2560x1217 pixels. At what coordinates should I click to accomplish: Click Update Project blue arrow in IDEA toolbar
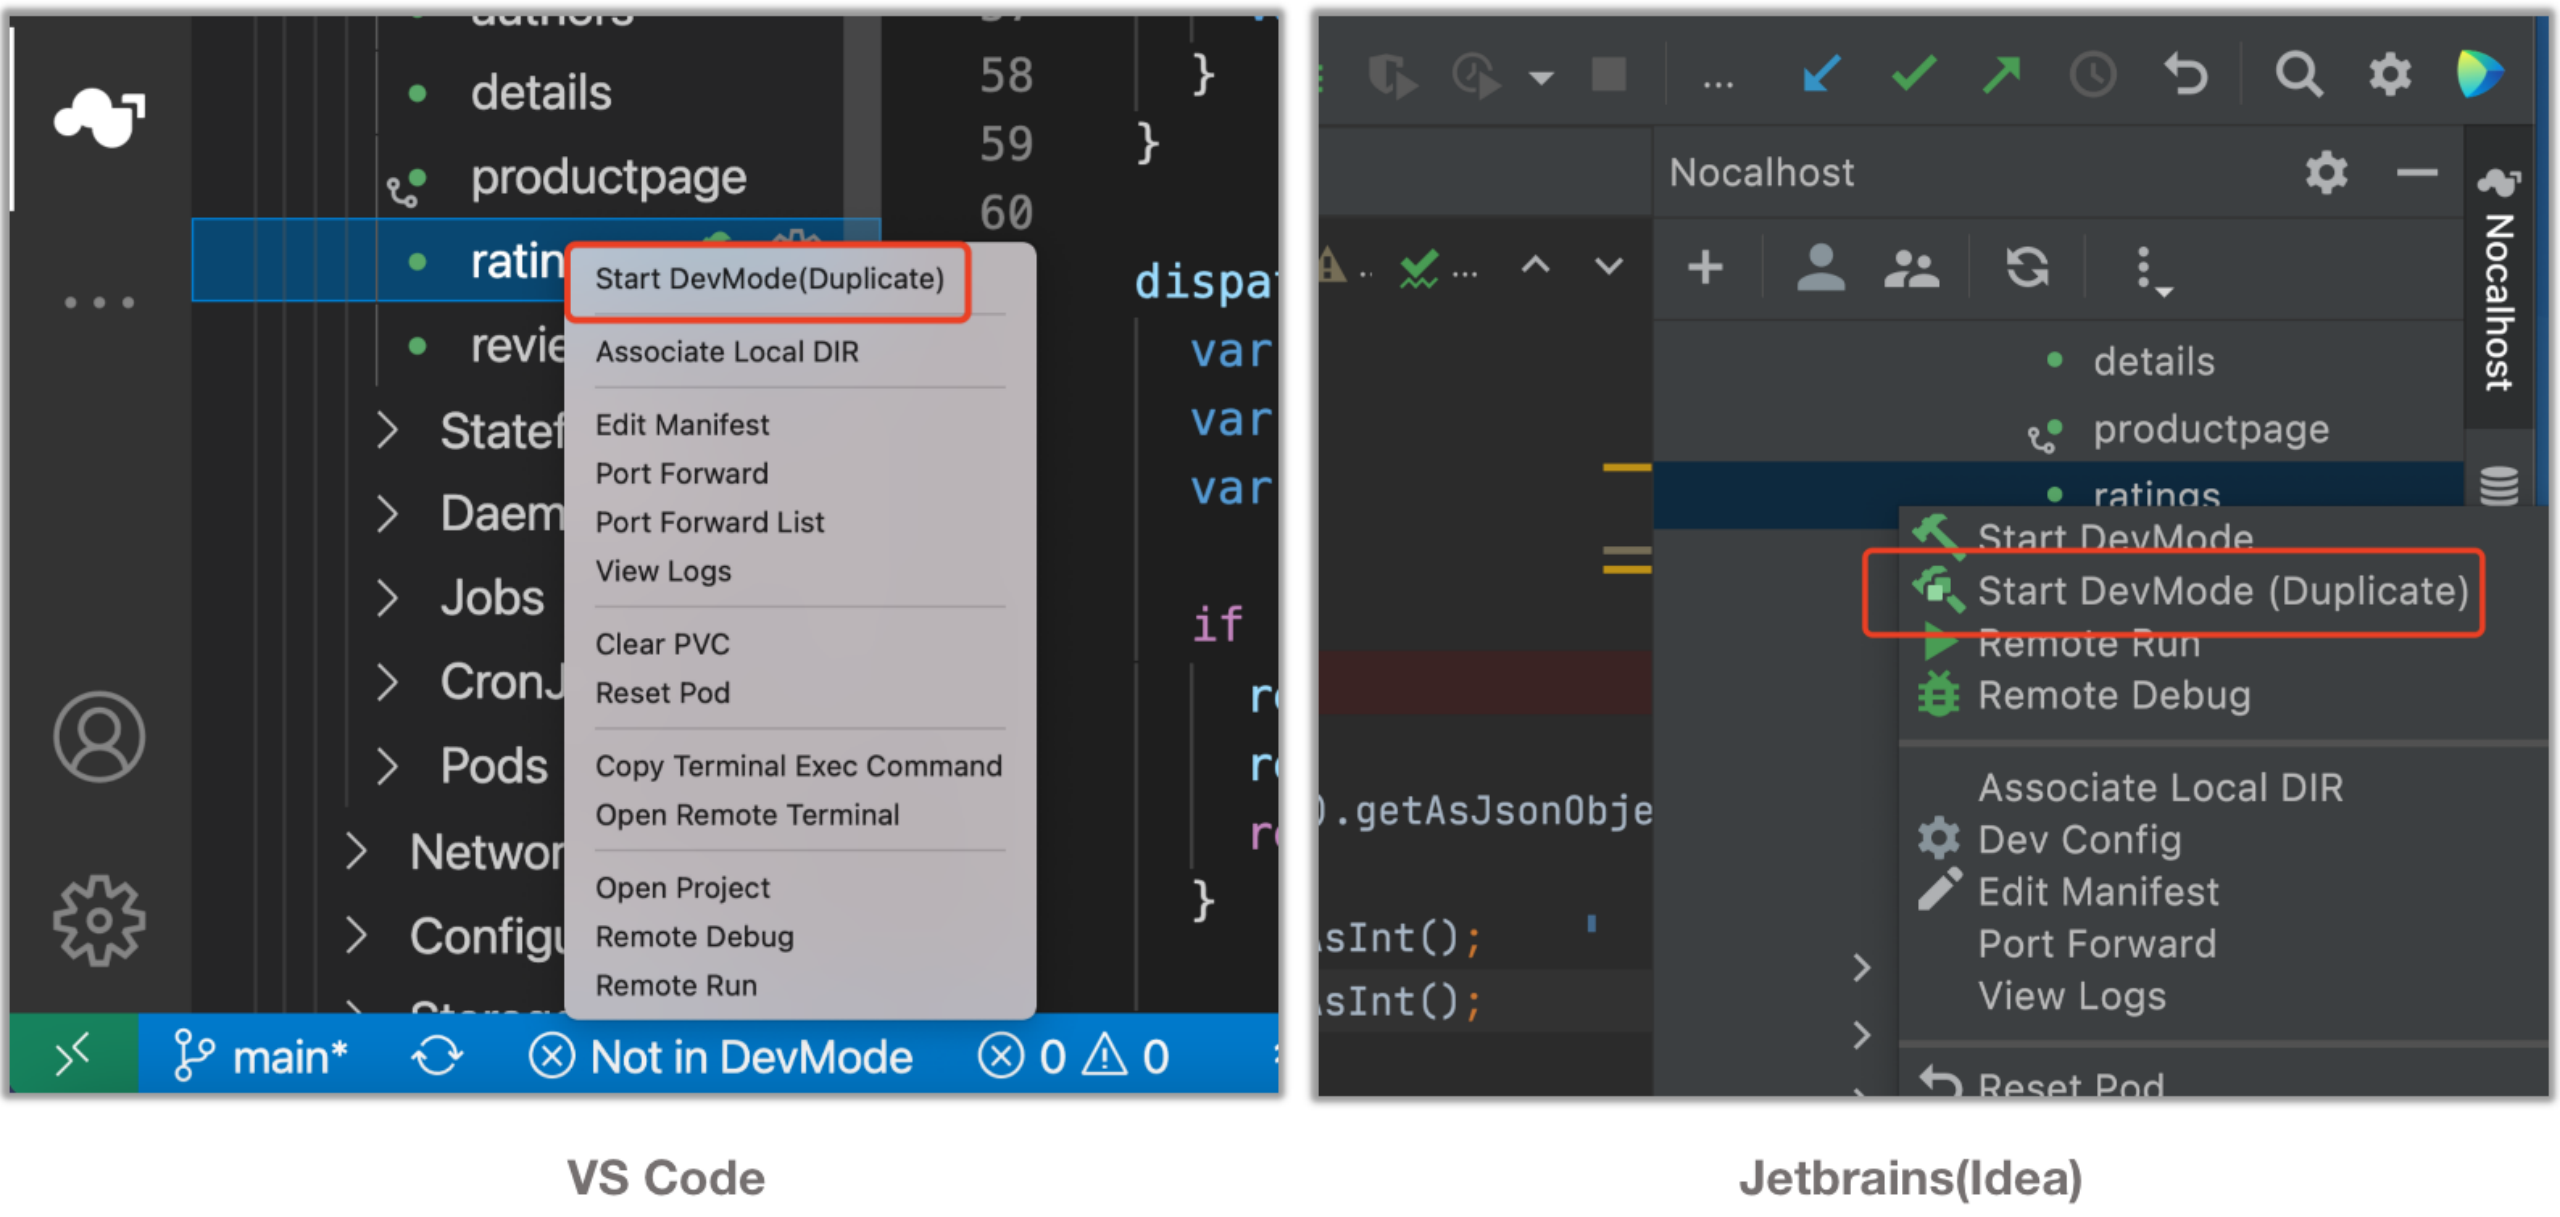point(1820,74)
